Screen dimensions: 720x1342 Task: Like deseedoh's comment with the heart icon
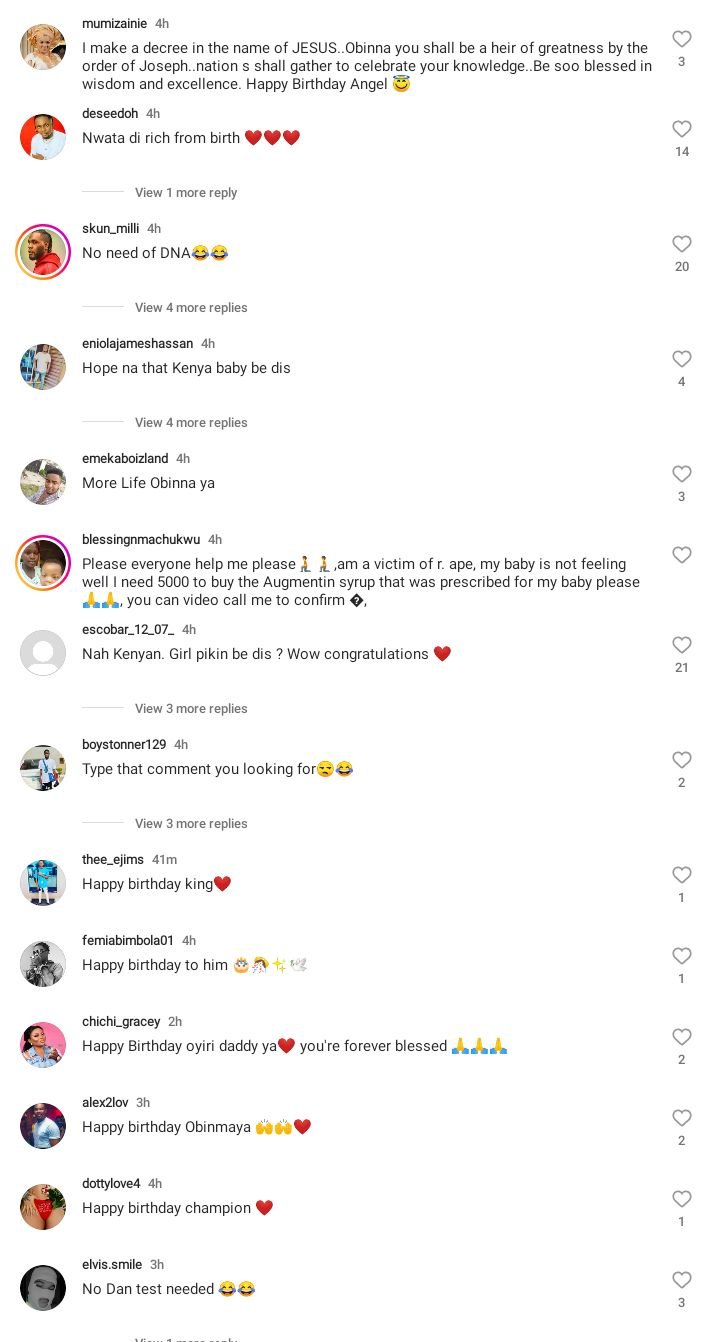(681, 129)
